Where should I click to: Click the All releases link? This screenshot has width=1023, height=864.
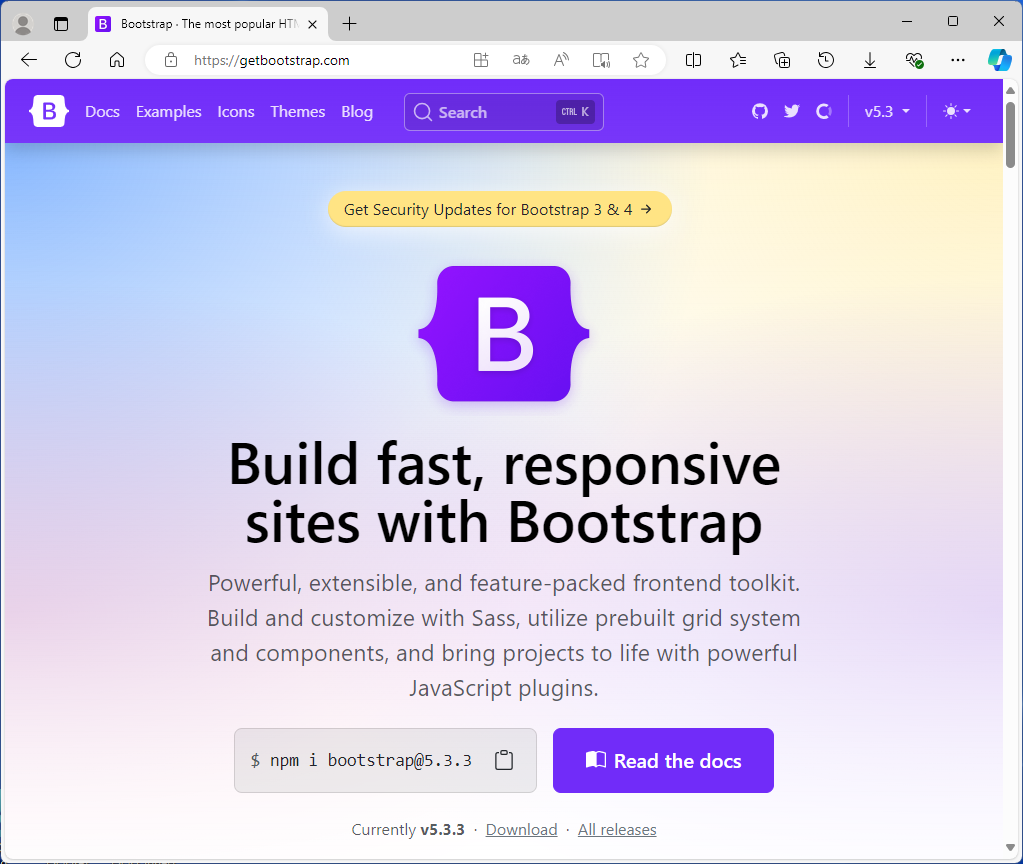point(617,829)
